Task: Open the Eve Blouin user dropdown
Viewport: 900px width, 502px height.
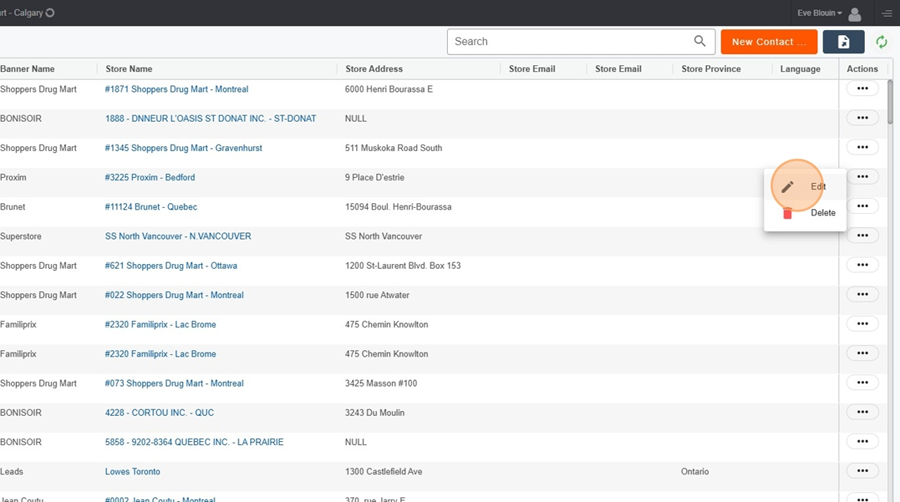Action: click(x=819, y=13)
